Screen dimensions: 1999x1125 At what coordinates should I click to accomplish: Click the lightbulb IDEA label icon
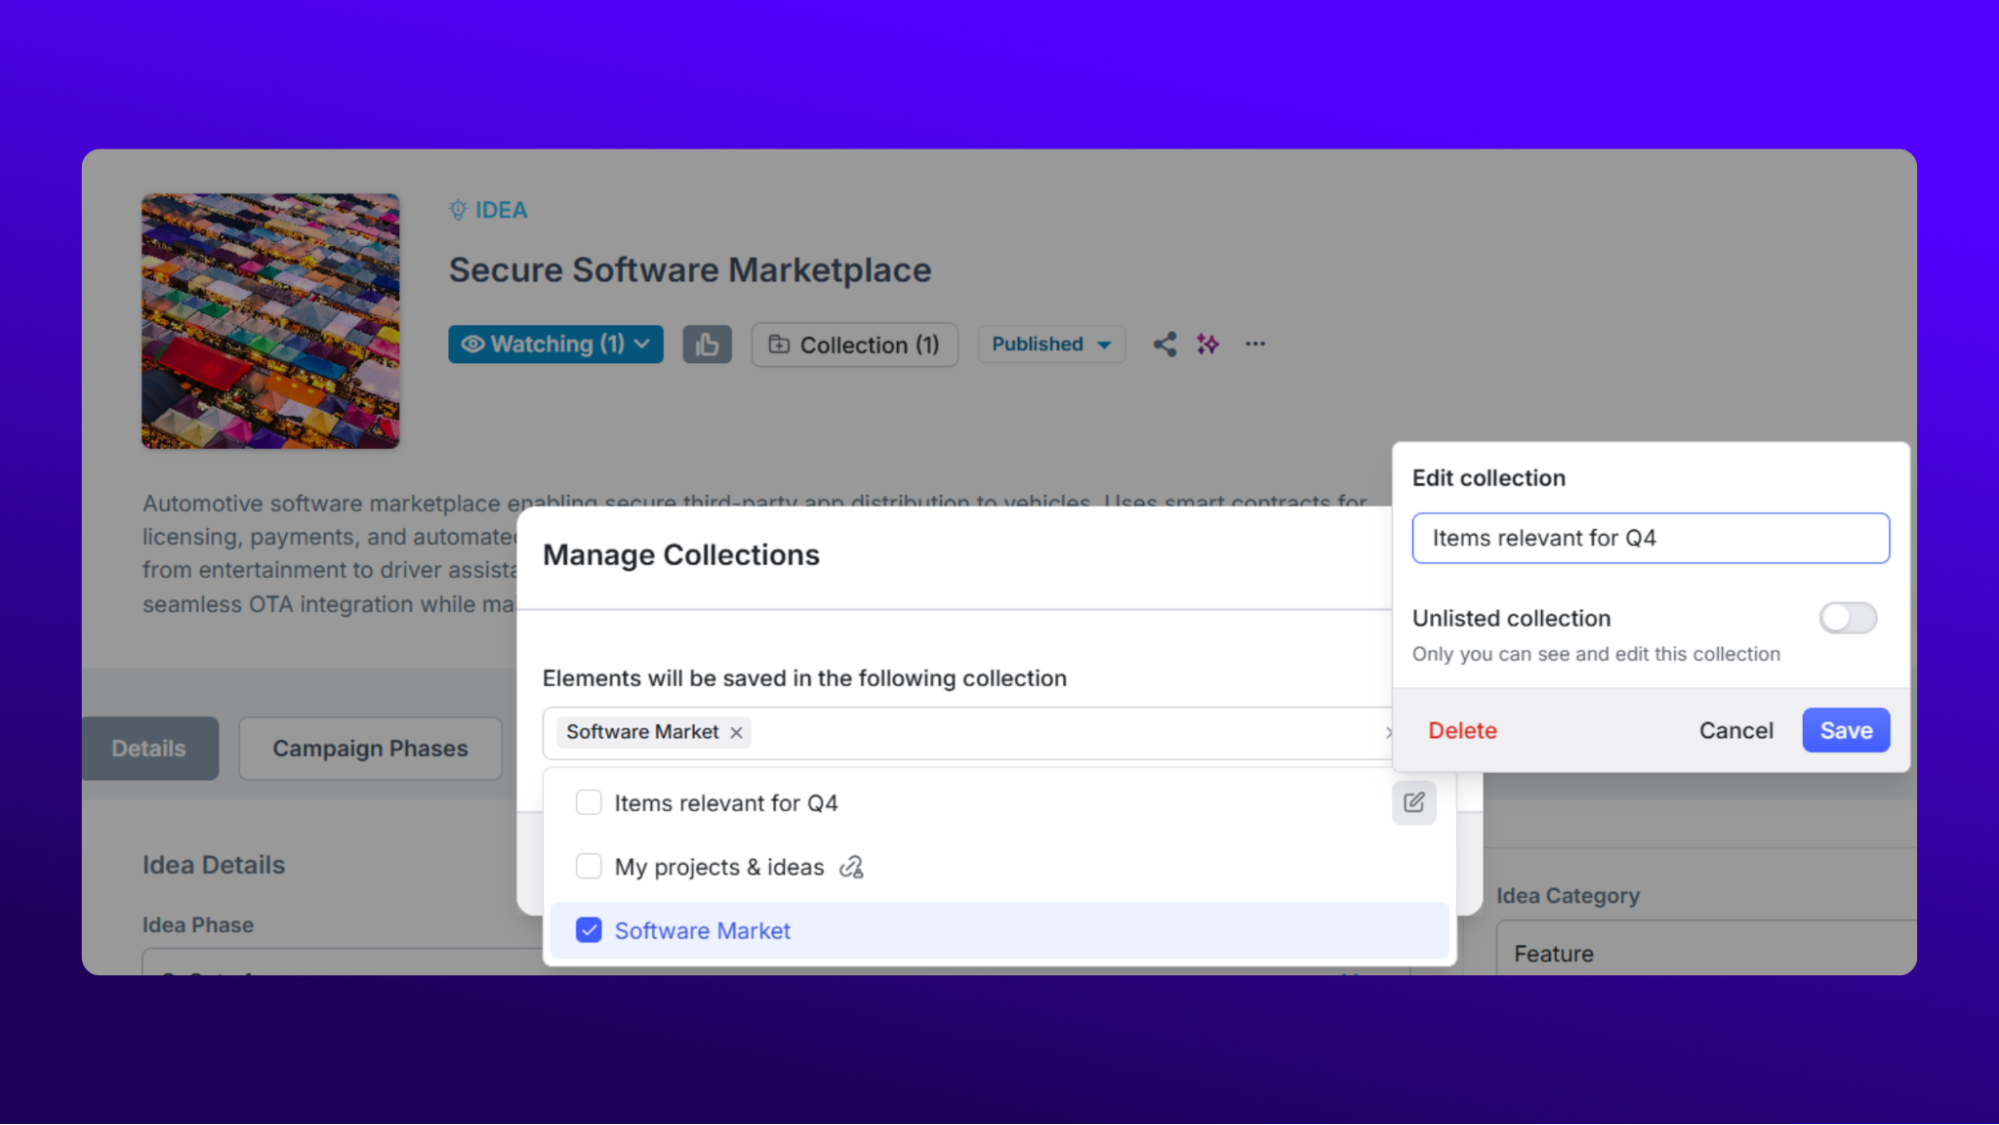tap(458, 210)
